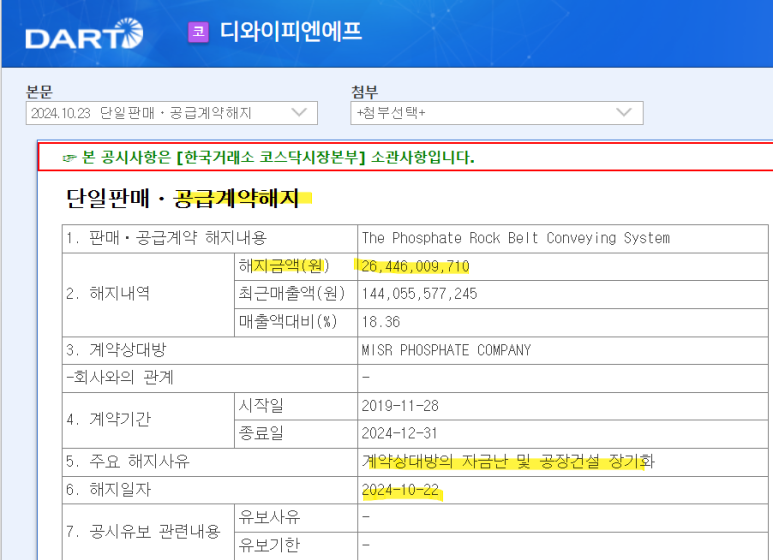Click the label 유보사유
Screen dimensions: 773x560
tap(269, 517)
